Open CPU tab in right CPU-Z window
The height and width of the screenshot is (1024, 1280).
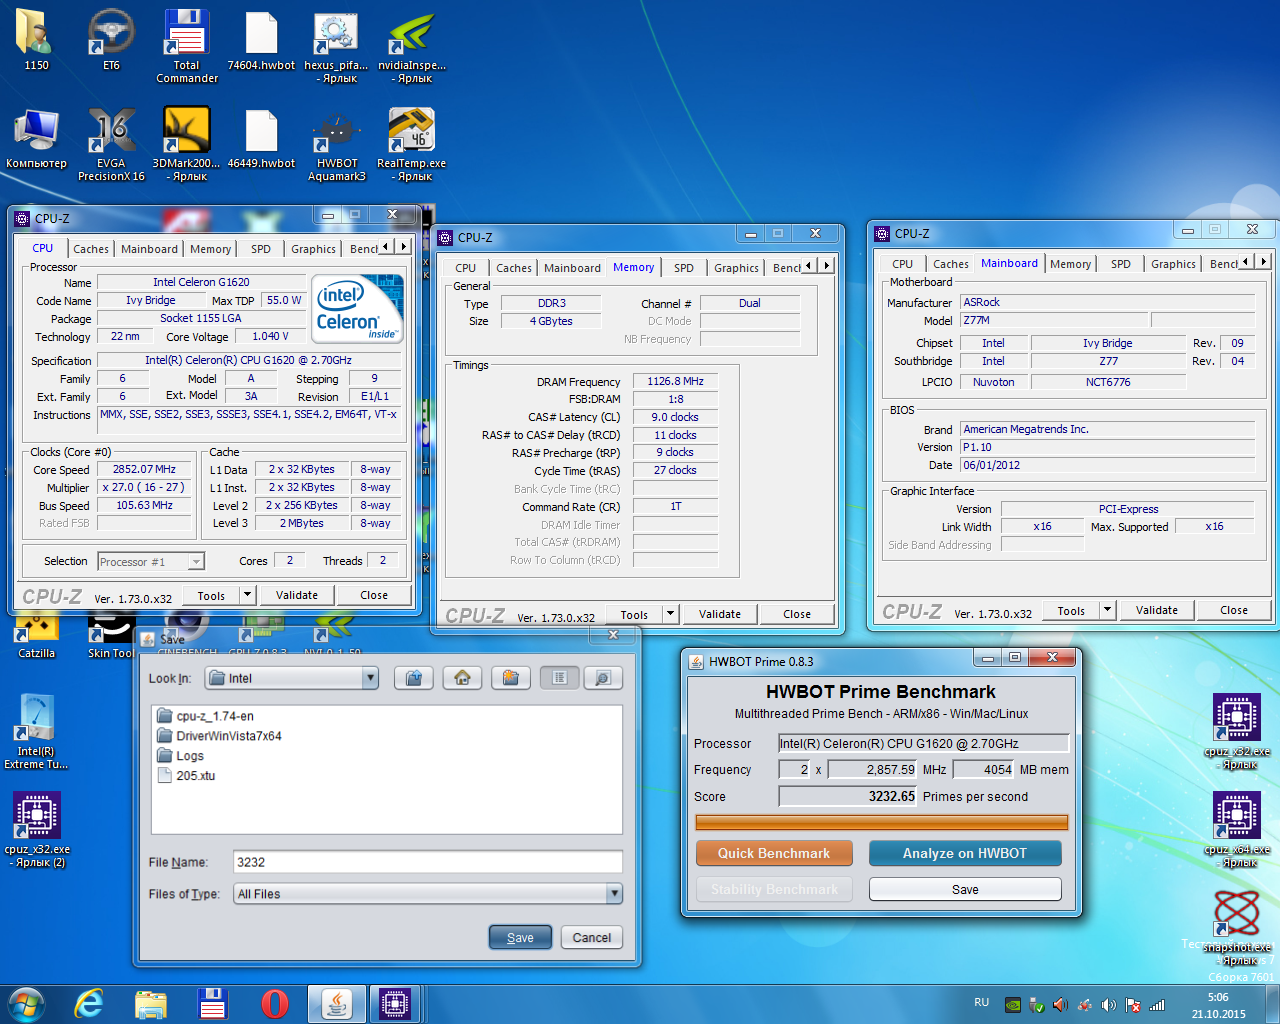[902, 264]
